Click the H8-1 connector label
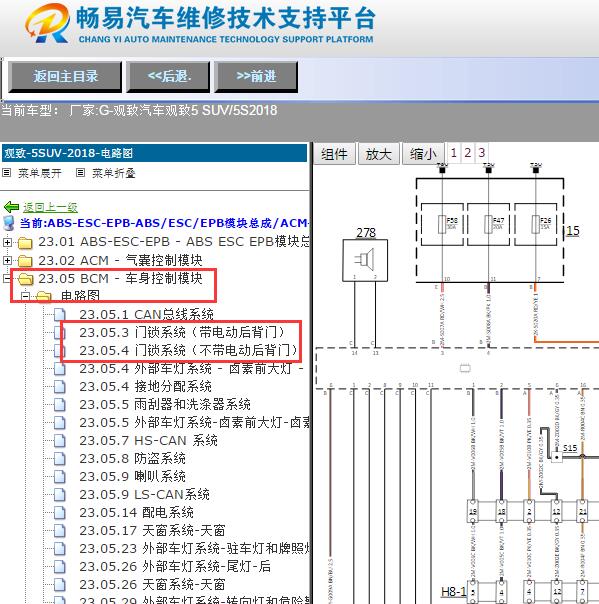 453,592
